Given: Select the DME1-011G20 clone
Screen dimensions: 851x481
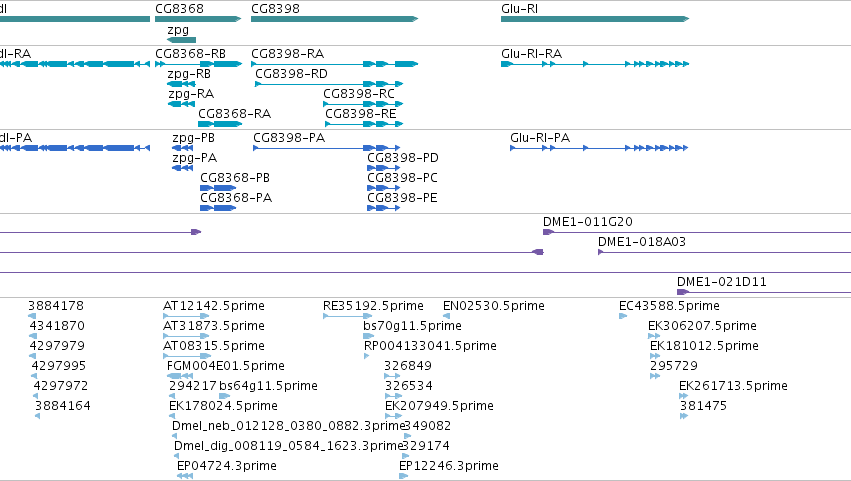Looking at the screenshot, I should [697, 232].
